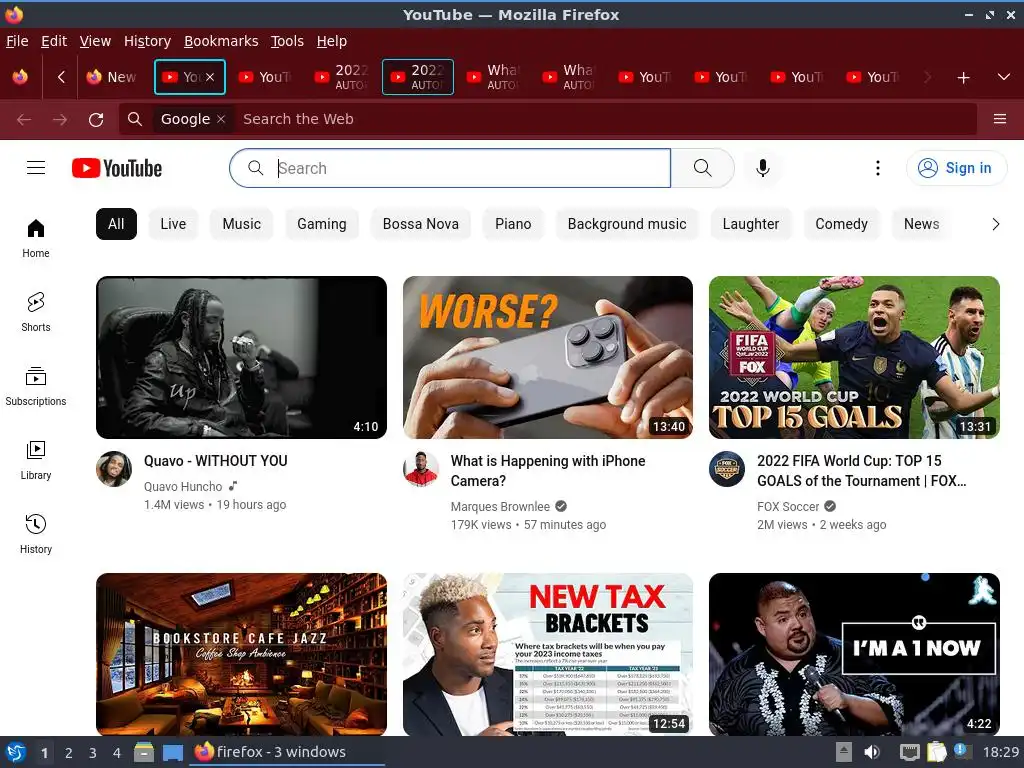
Task: Select the News filter chip
Action: [x=921, y=224]
